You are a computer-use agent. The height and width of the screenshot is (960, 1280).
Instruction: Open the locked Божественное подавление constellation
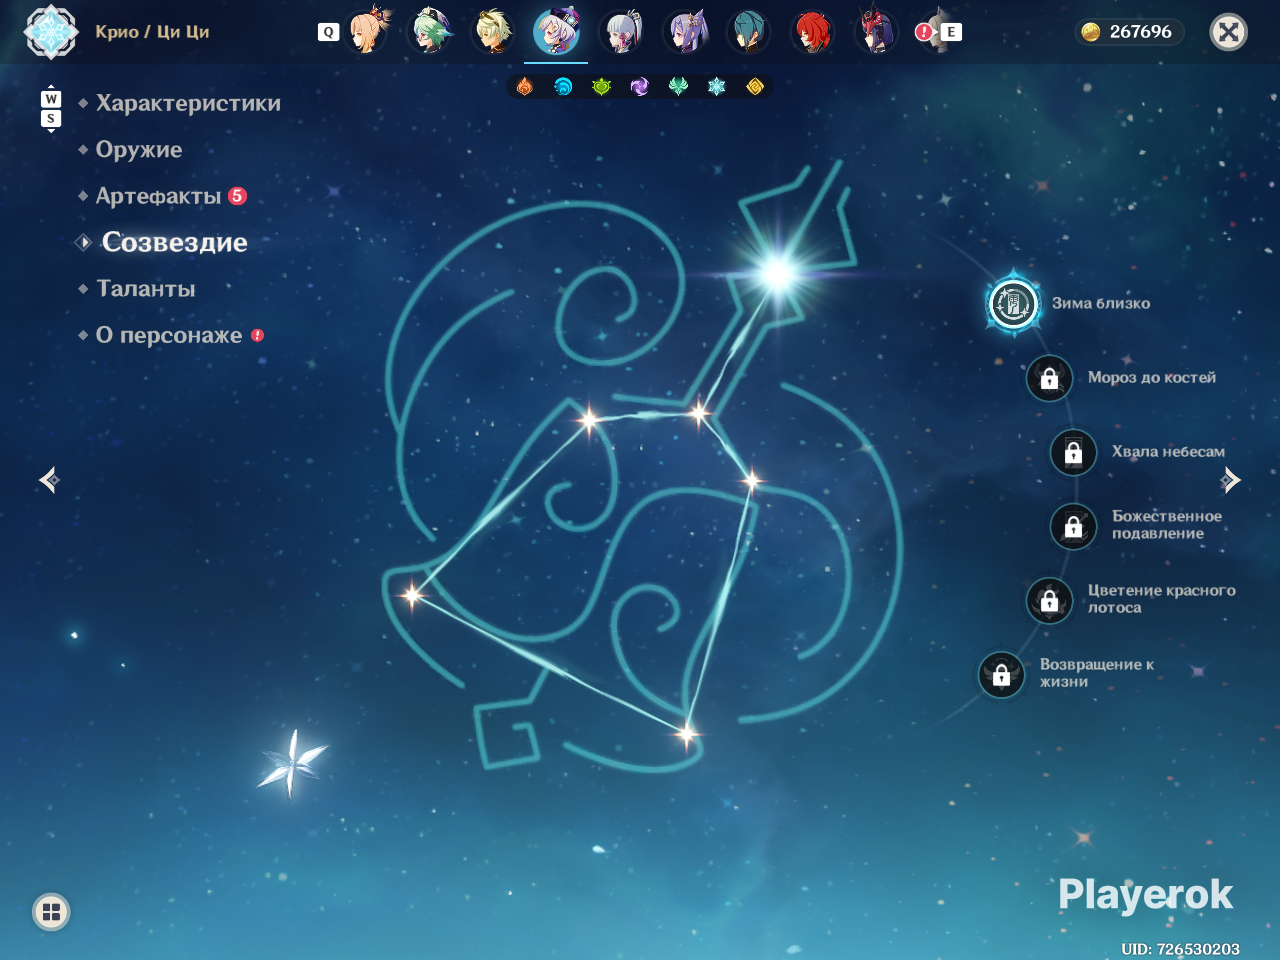pos(1073,526)
